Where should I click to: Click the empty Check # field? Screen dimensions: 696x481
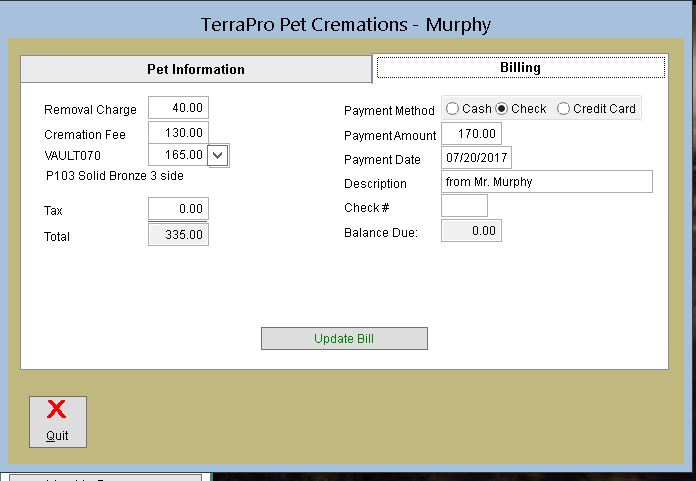[x=464, y=205]
